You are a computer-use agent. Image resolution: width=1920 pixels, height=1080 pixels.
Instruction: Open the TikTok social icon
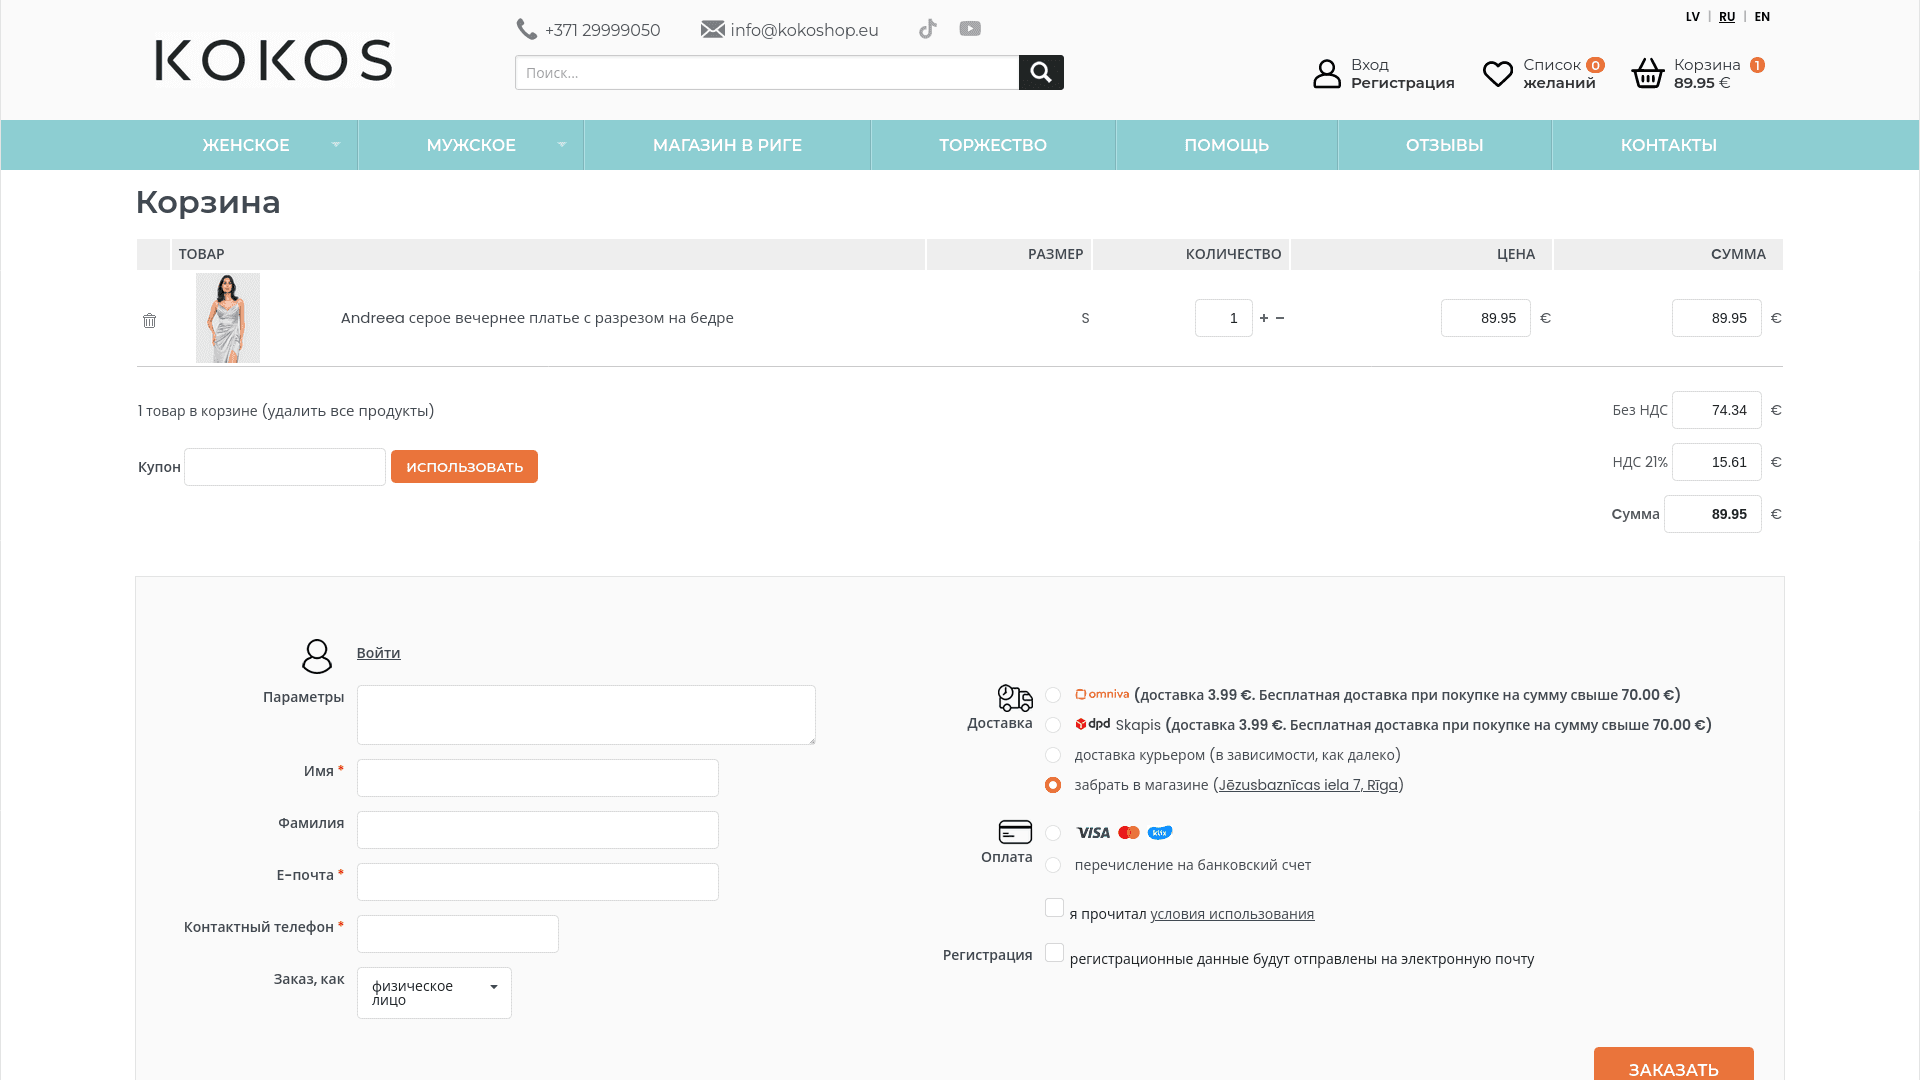(x=928, y=29)
